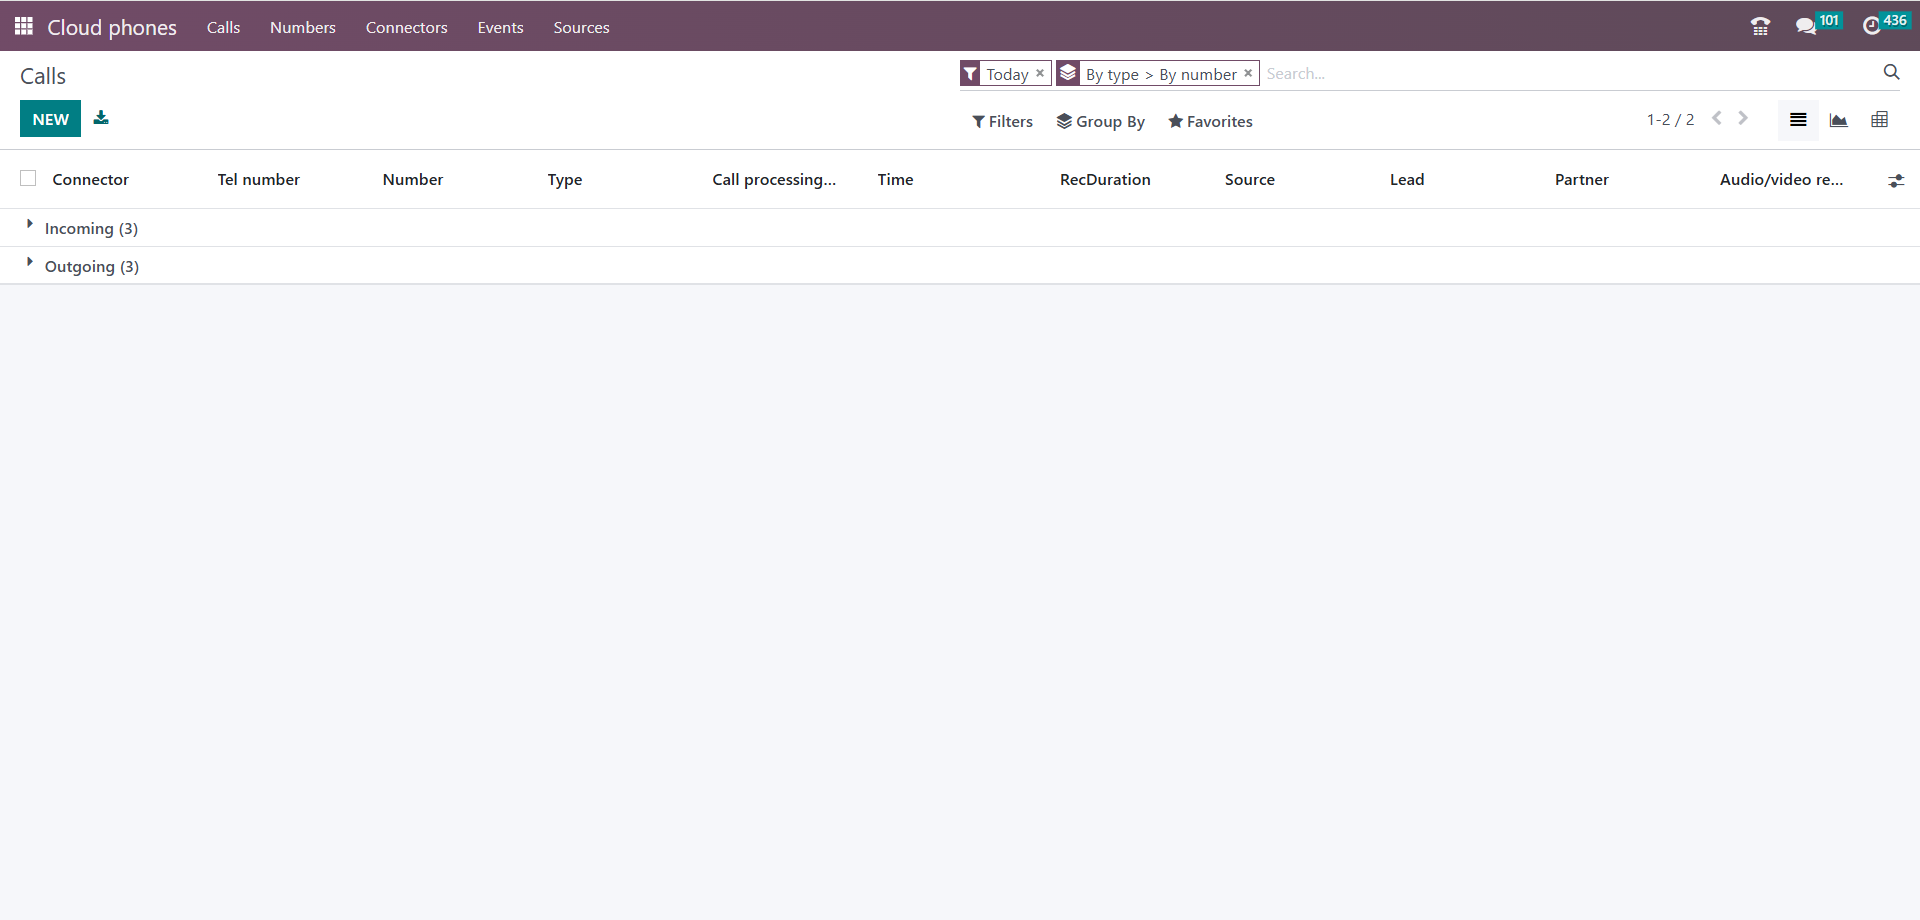This screenshot has height=920, width=1920.
Task: Remove the By type > By number grouping
Action: point(1248,73)
